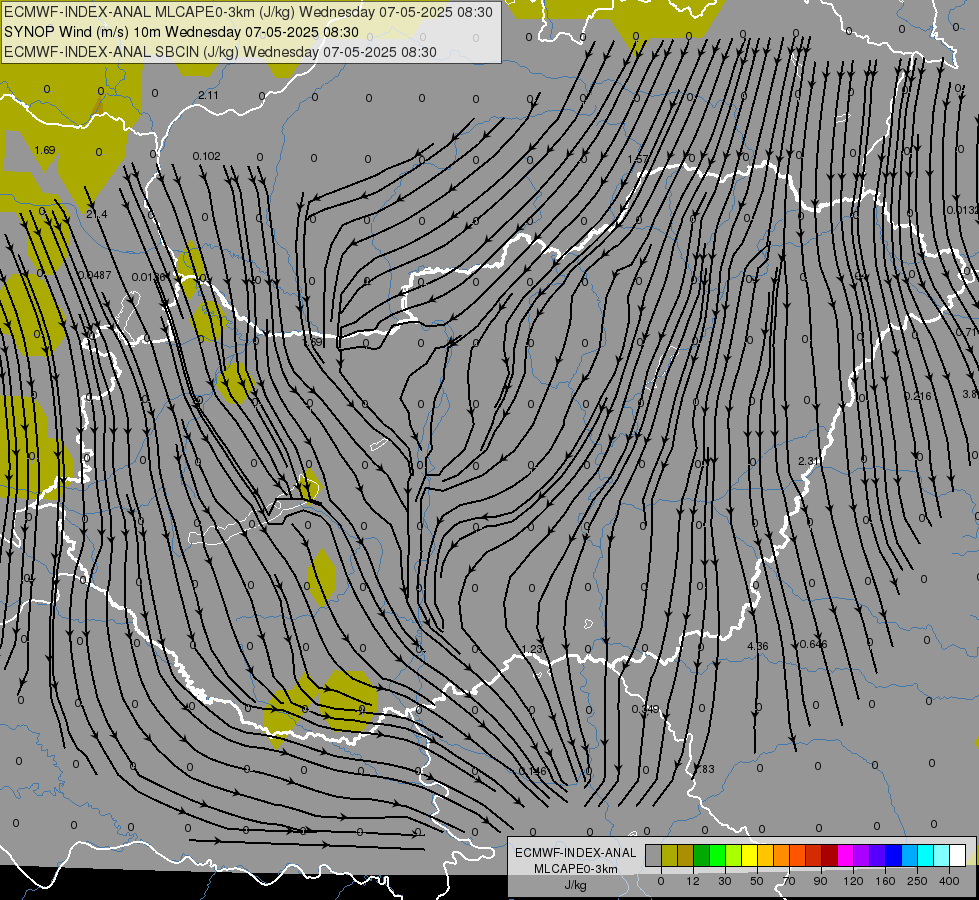Click the legend tick label 30
The width and height of the screenshot is (979, 900).
(725, 881)
